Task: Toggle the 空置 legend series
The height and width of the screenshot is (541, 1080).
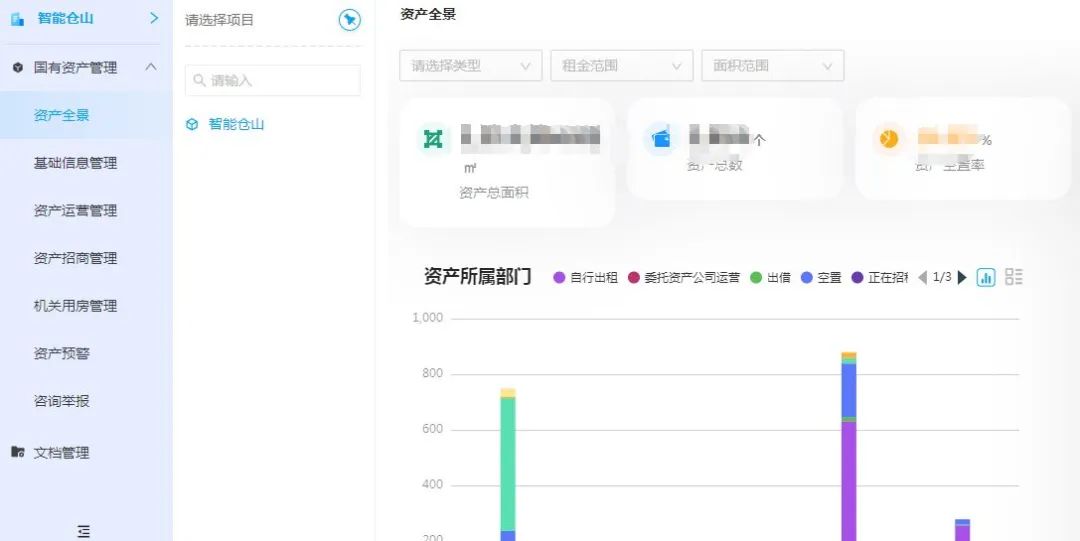Action: tap(821, 278)
